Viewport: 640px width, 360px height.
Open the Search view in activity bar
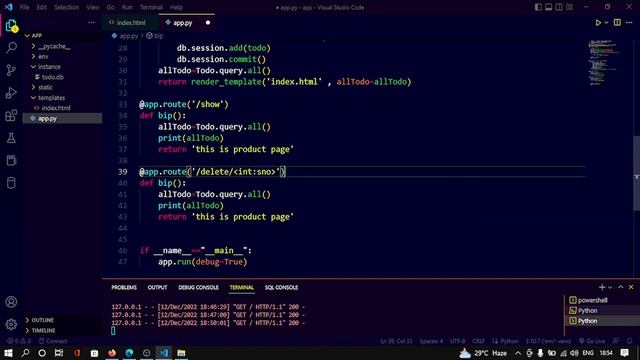(11, 48)
